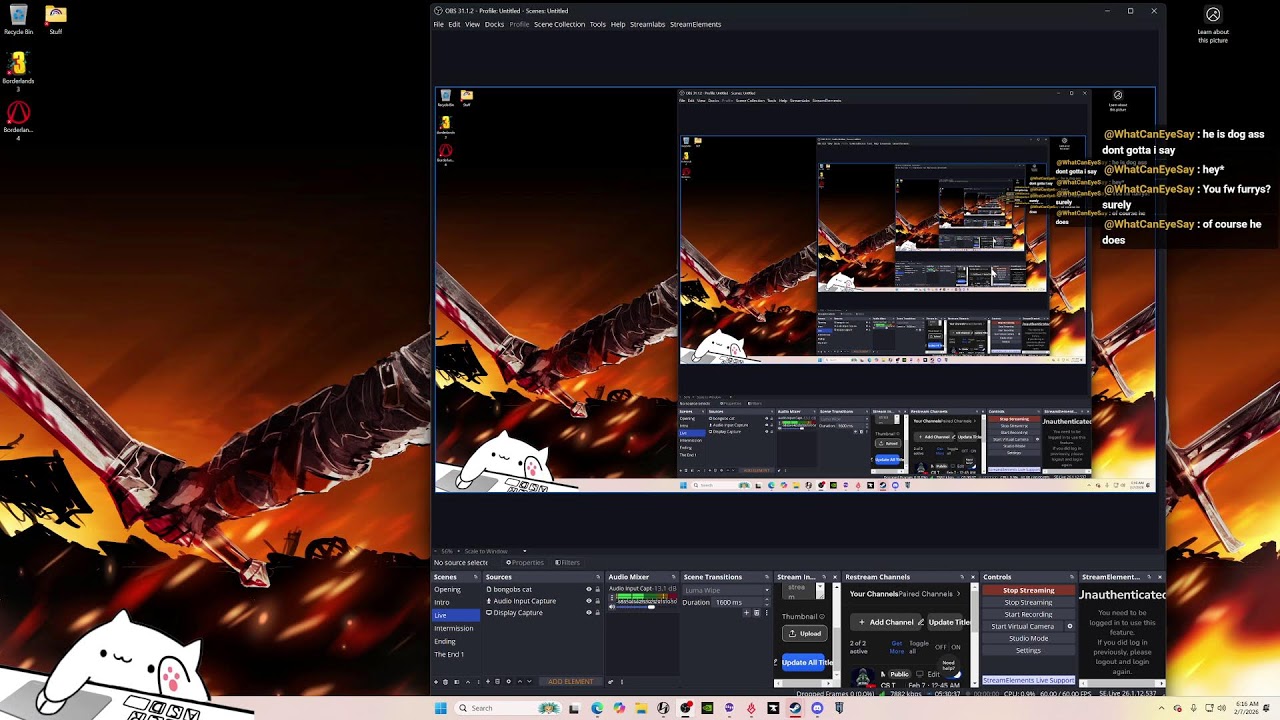The image size is (1280, 720).
Task: Mute Audio Input Capture via speaker icon
Action: pyautogui.click(x=612, y=607)
